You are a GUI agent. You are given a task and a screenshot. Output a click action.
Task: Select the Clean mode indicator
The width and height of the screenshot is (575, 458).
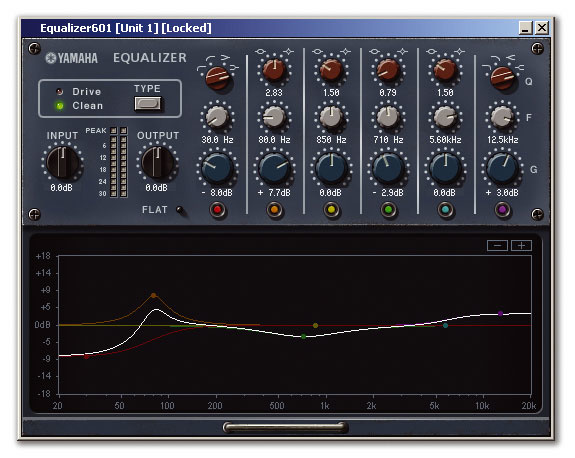(x=59, y=106)
